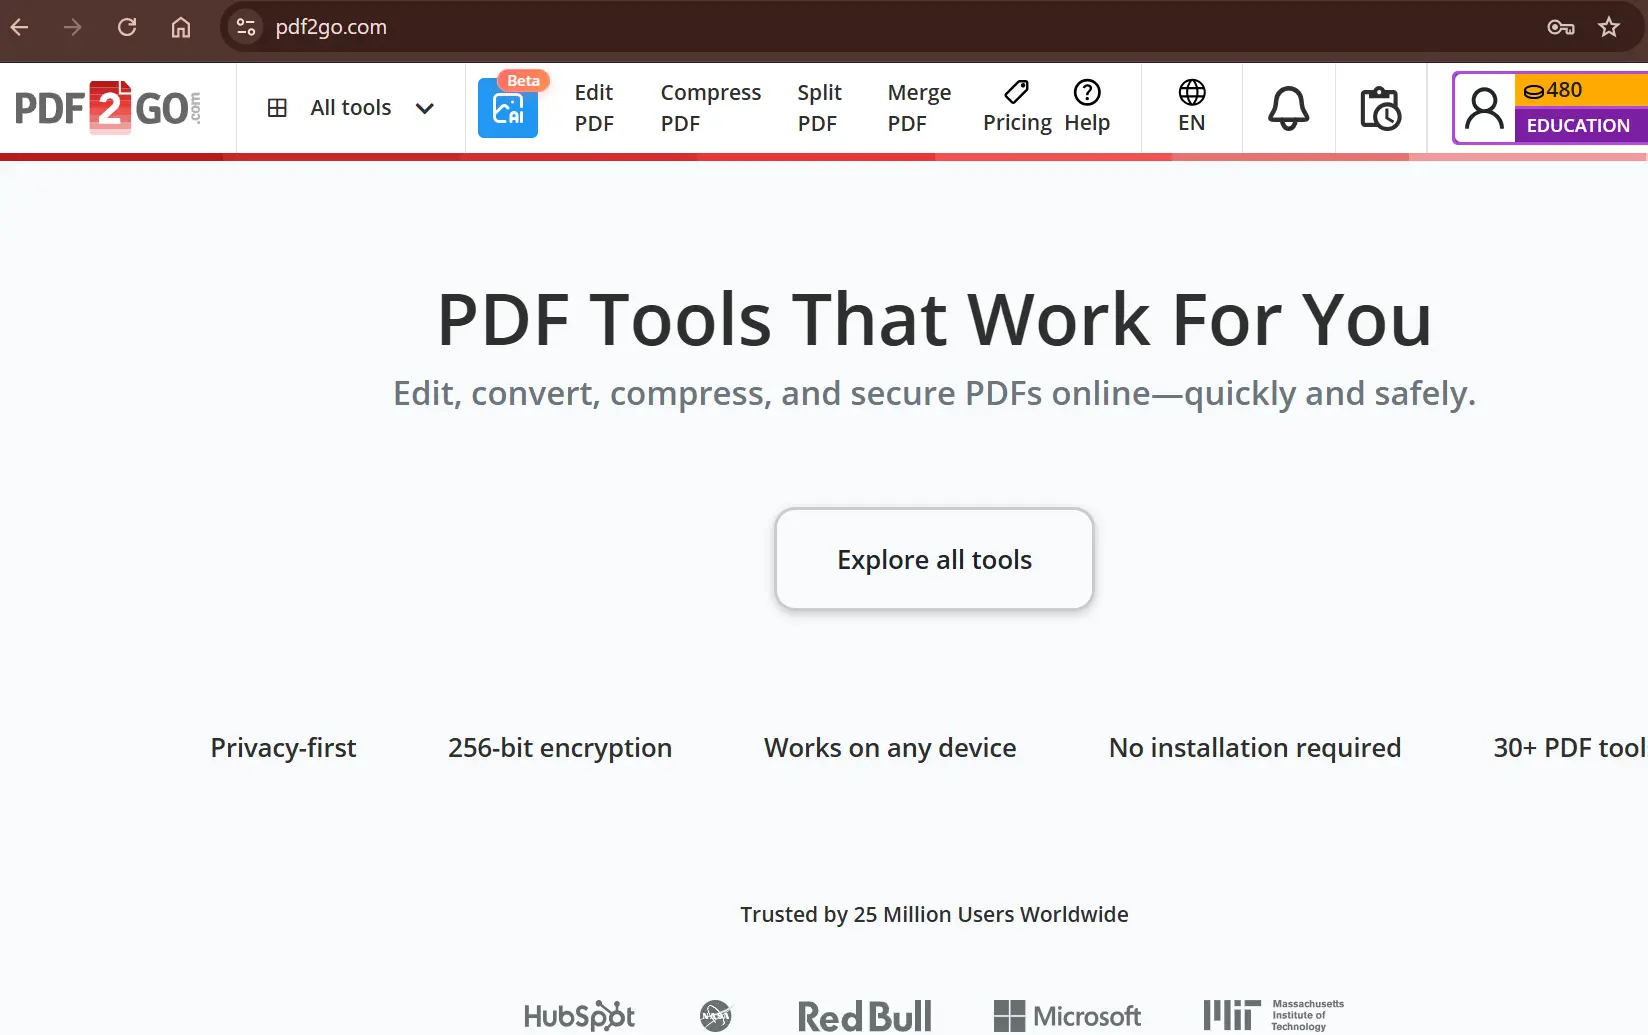This screenshot has width=1648, height=1035.
Task: Click the browser reload icon
Action: pyautogui.click(x=127, y=27)
